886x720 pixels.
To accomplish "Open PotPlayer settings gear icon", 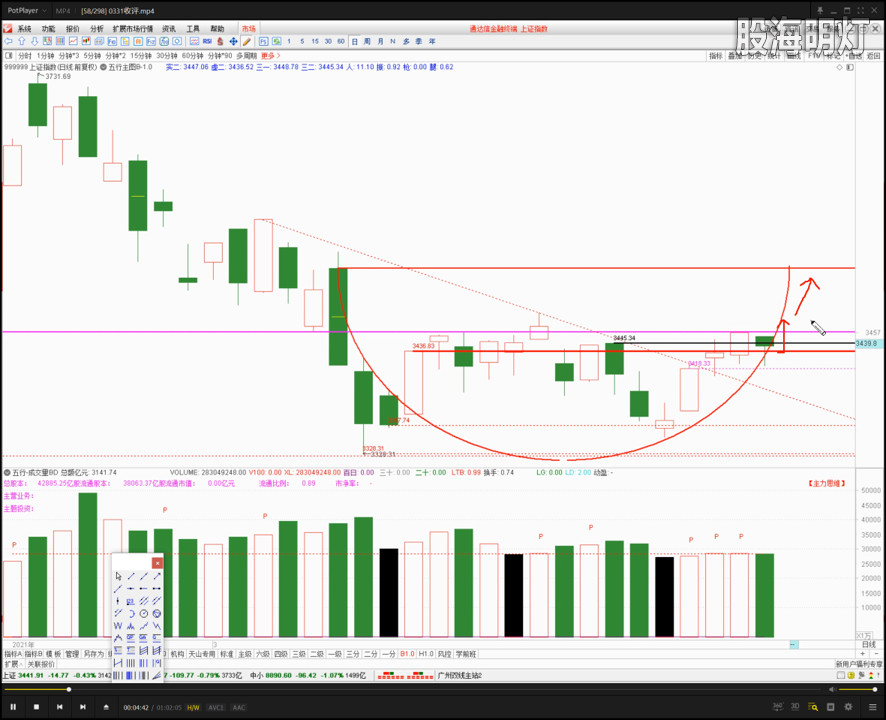I will [848, 707].
